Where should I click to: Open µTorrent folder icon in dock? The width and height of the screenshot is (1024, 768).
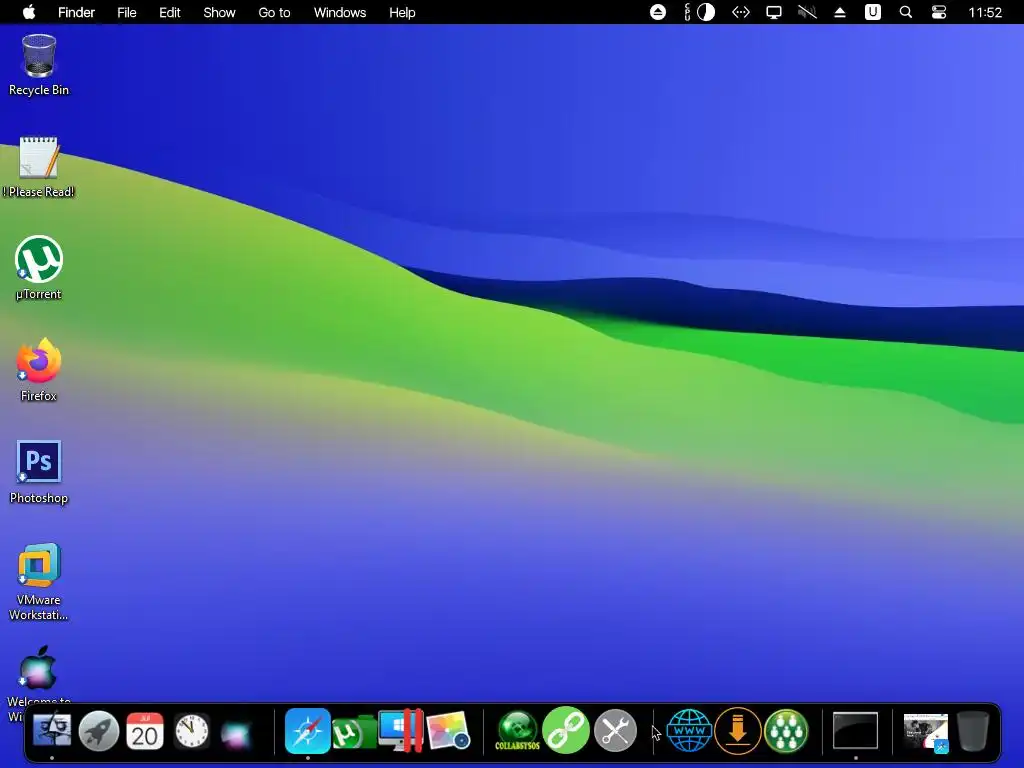click(x=354, y=732)
